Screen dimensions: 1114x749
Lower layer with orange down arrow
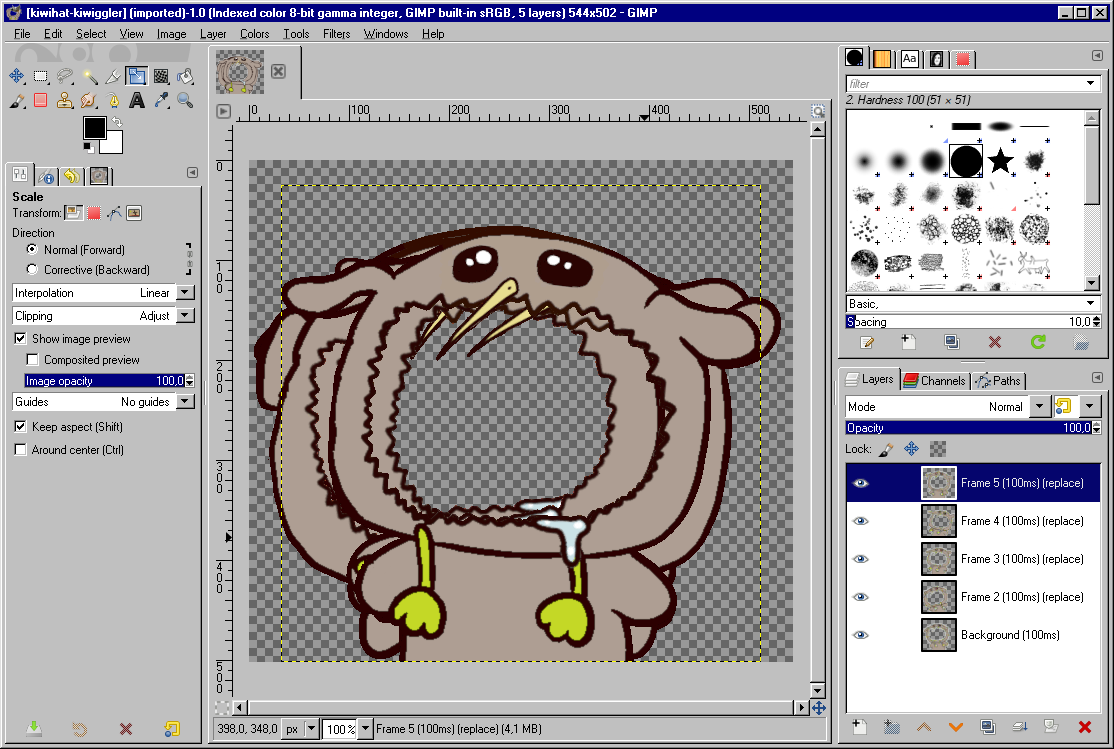pyautogui.click(x=956, y=726)
